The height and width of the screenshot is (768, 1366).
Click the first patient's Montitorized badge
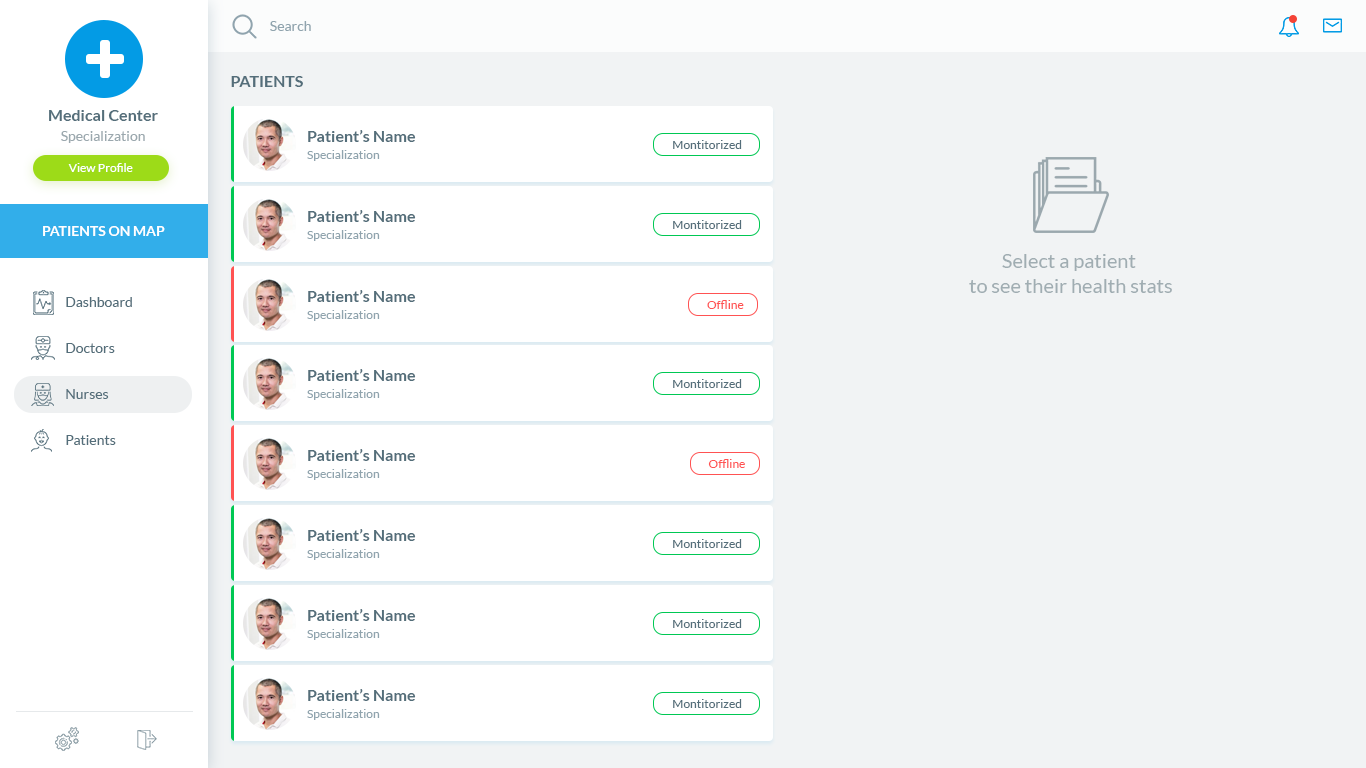(706, 145)
